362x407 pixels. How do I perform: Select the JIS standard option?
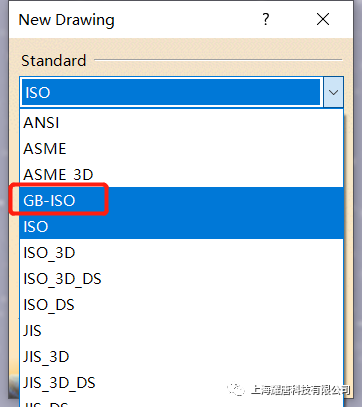(181, 330)
